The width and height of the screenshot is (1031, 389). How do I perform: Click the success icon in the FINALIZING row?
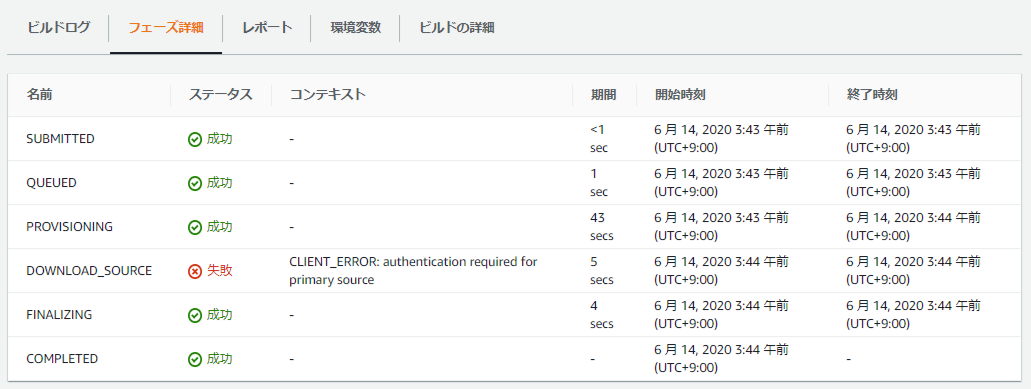[x=195, y=315]
